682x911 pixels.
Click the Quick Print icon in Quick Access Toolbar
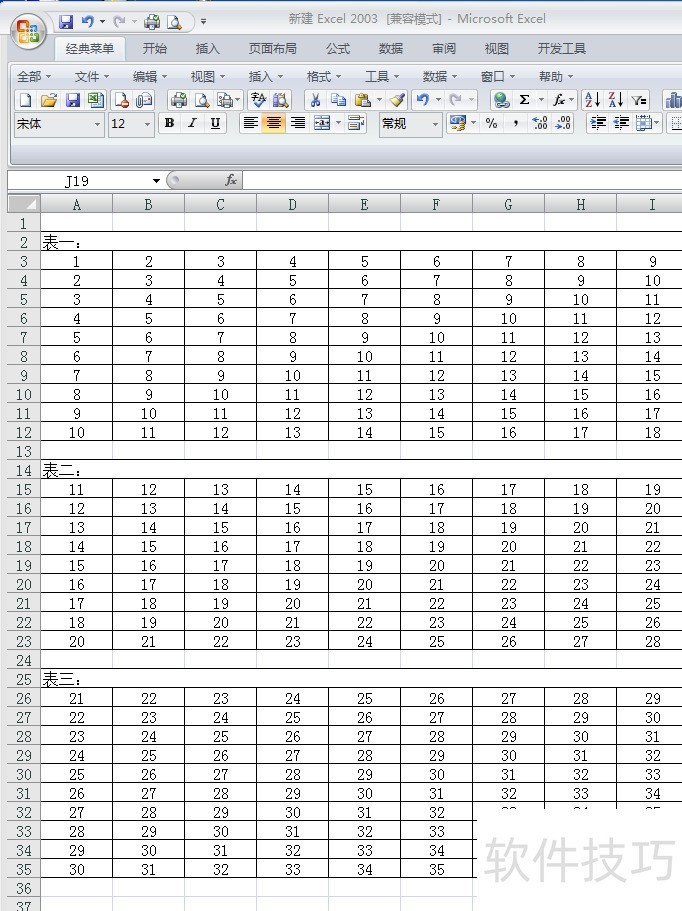152,22
